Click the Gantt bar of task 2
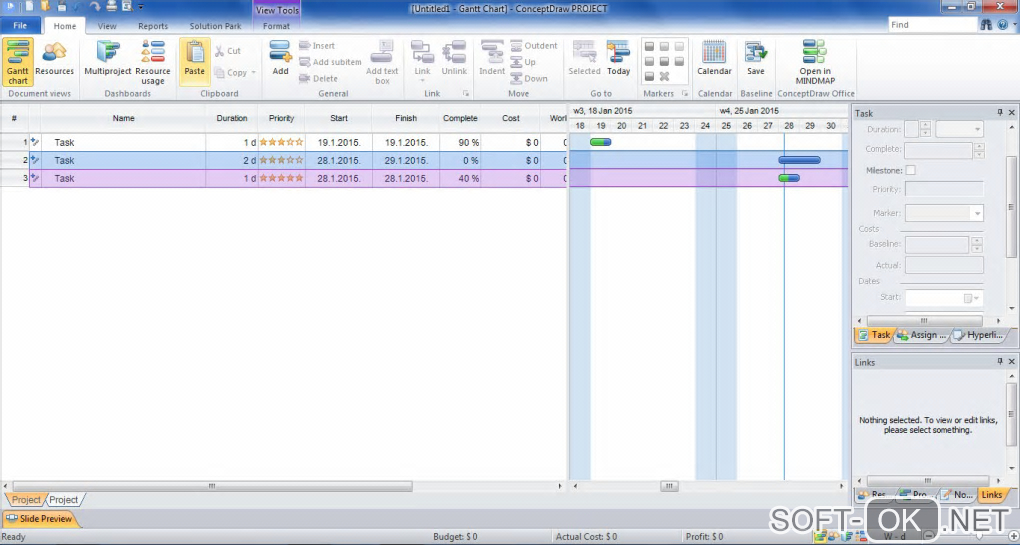1020x545 pixels. click(x=799, y=160)
